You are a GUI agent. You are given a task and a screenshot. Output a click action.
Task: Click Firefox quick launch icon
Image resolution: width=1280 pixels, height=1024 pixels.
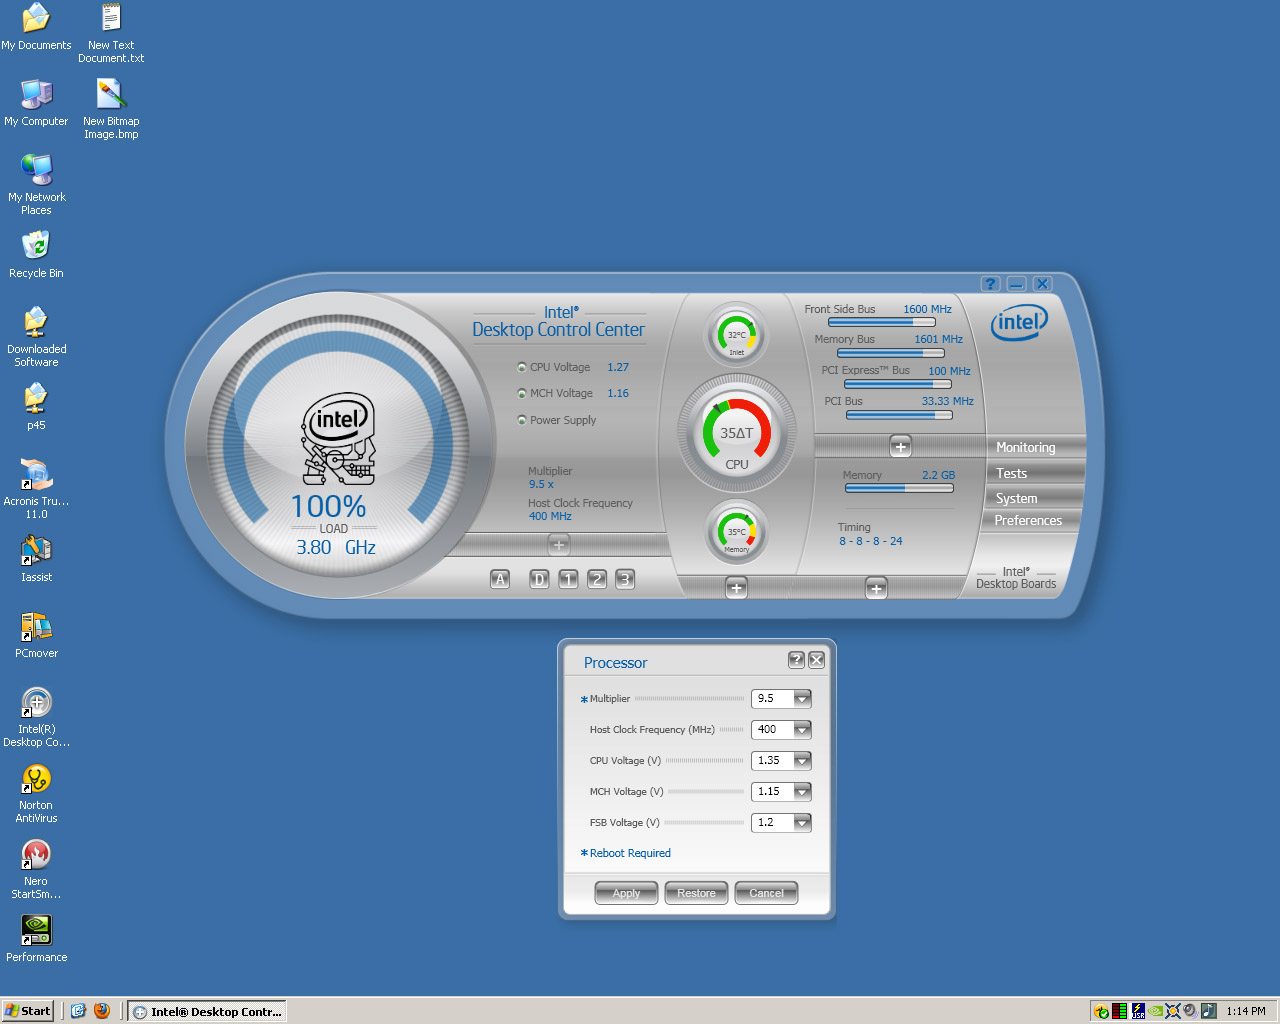(101, 1011)
